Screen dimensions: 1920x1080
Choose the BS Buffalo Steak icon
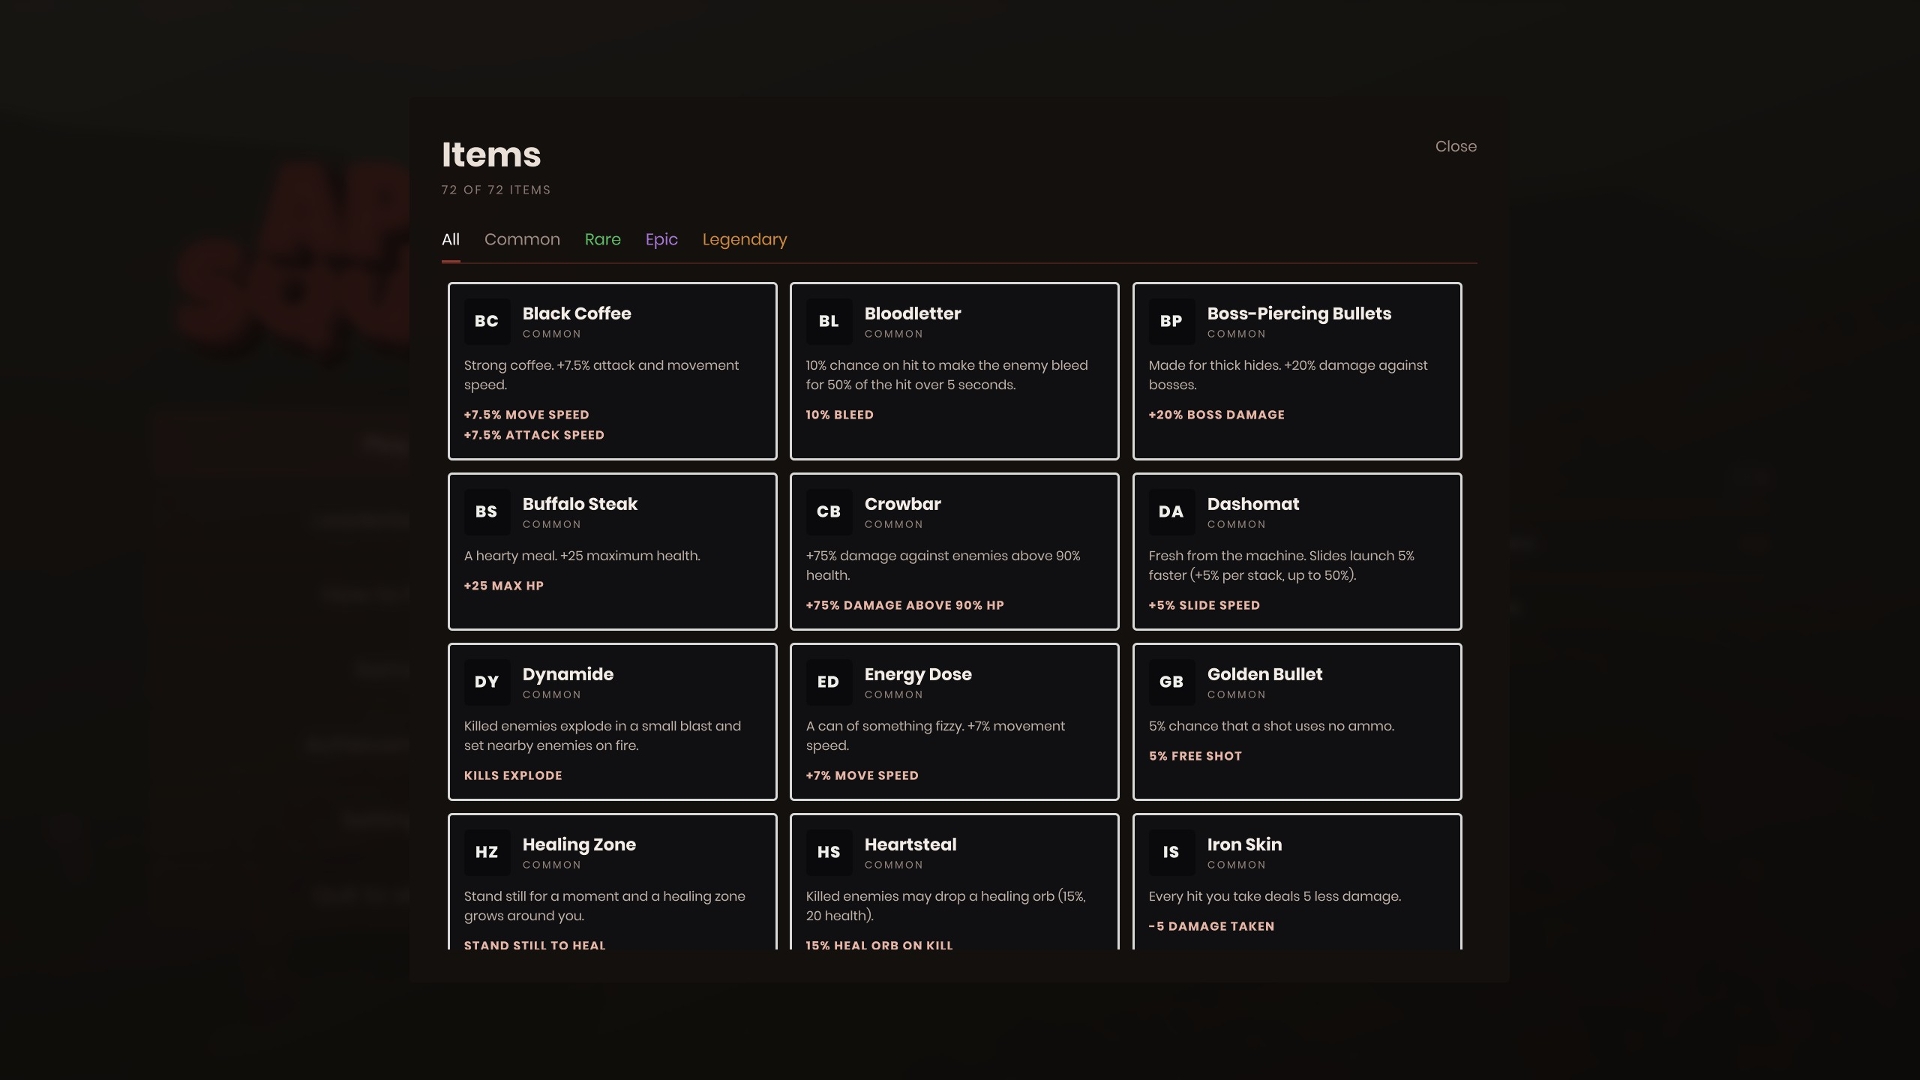[486, 511]
